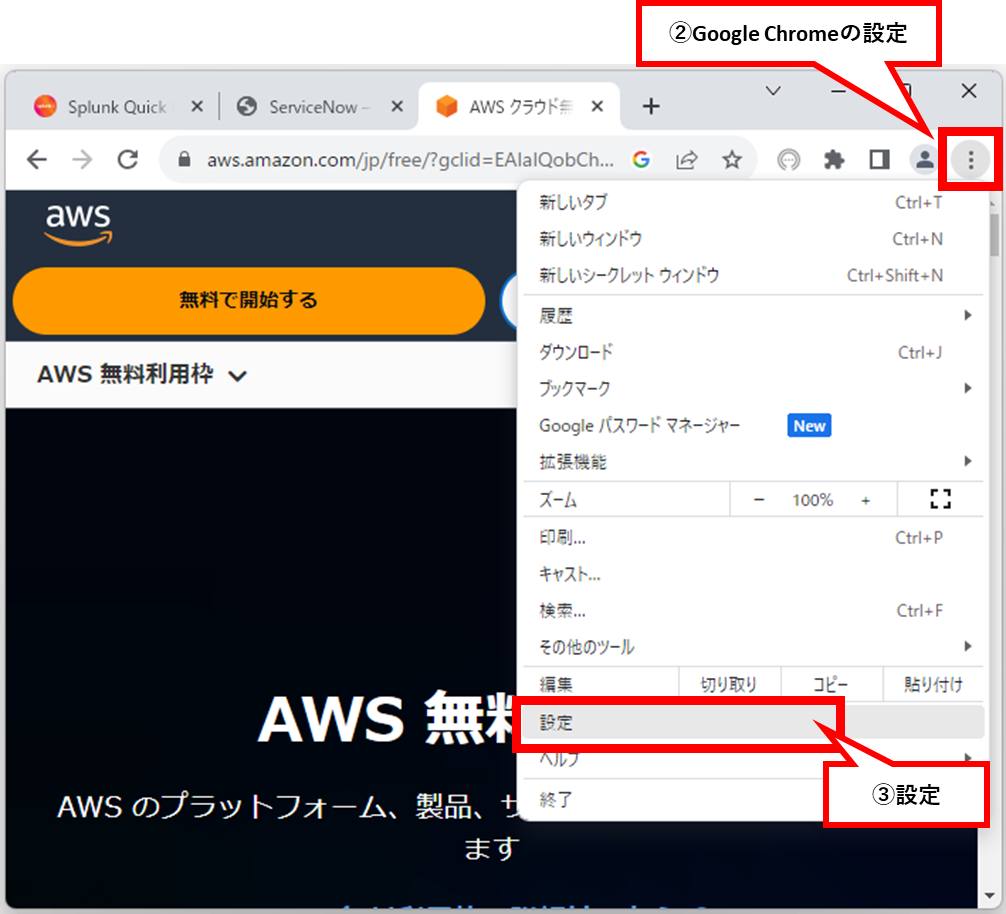Click 切り取り in the edit row
The image size is (1006, 914).
pyautogui.click(x=729, y=684)
